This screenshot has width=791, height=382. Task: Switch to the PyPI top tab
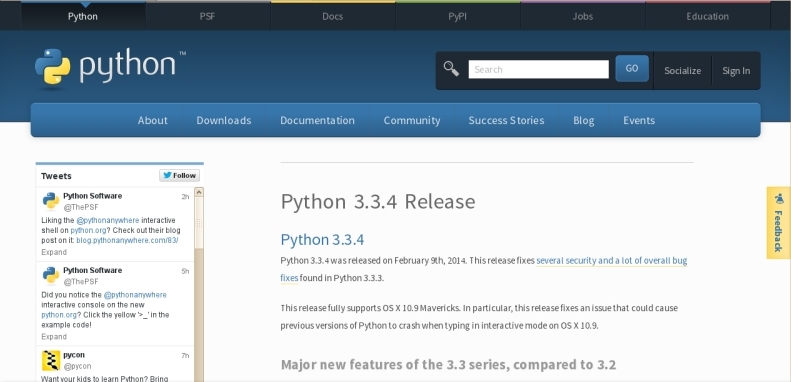458,16
